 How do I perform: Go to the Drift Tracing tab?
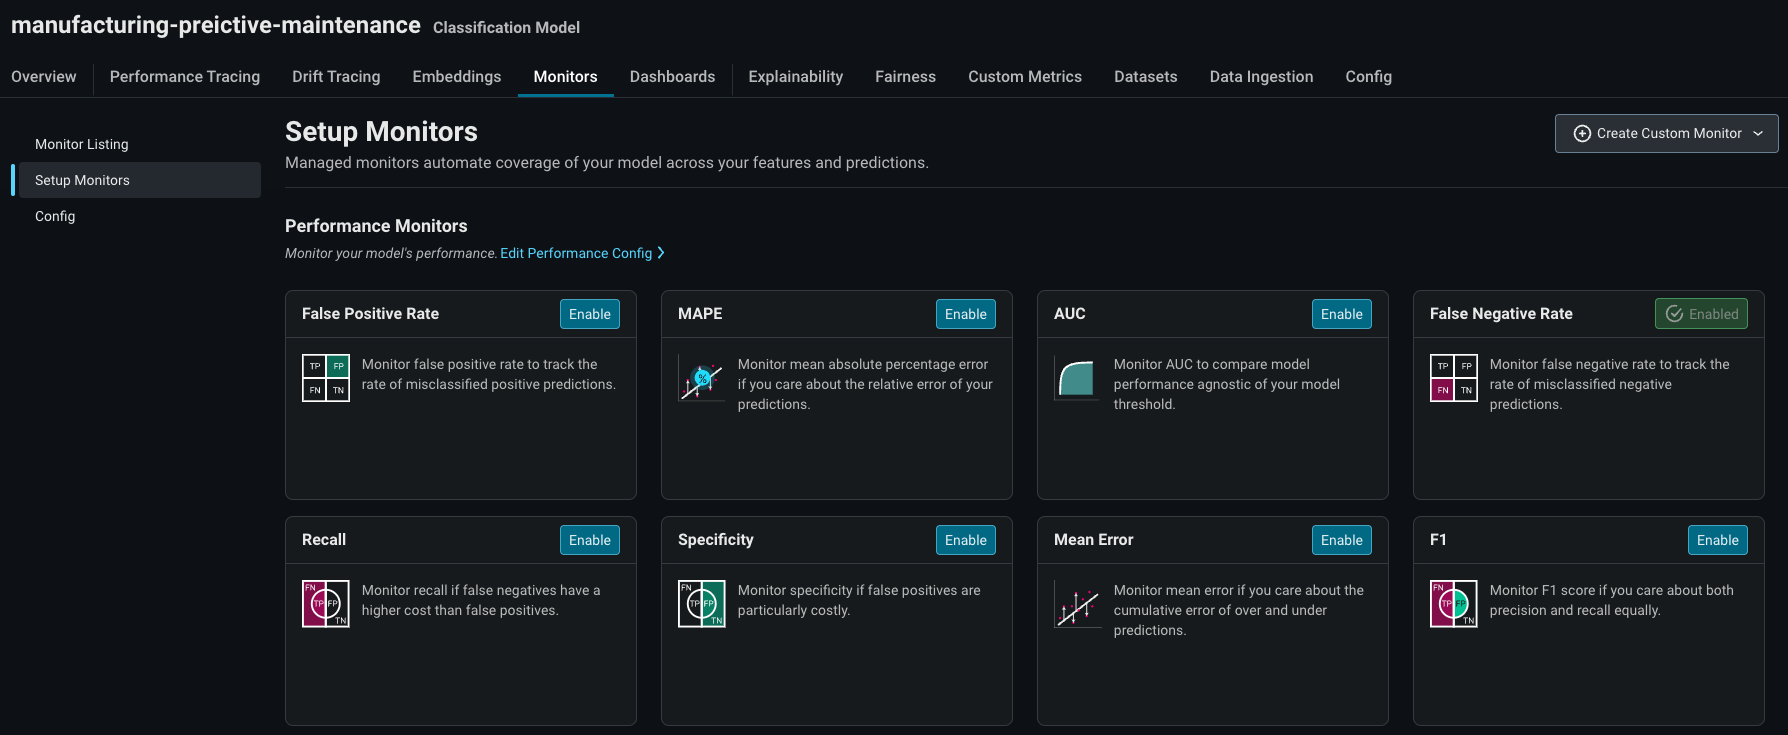336,77
